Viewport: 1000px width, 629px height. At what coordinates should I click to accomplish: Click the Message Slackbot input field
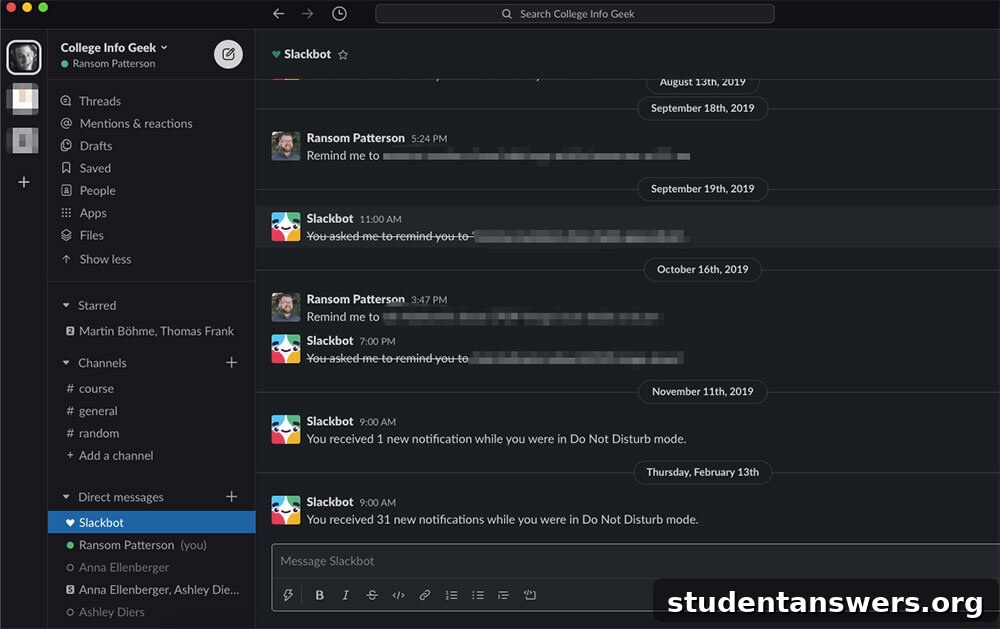[635, 561]
